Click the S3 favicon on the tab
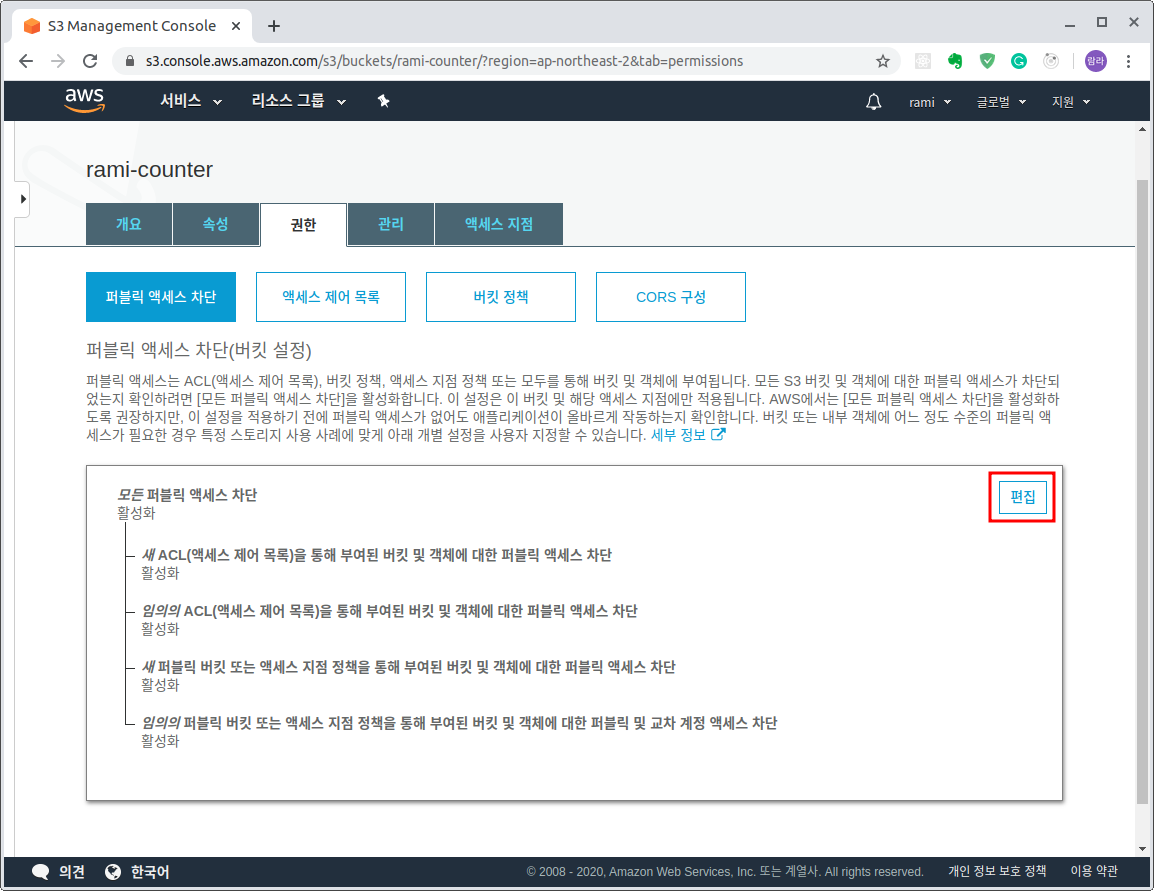 (32, 26)
